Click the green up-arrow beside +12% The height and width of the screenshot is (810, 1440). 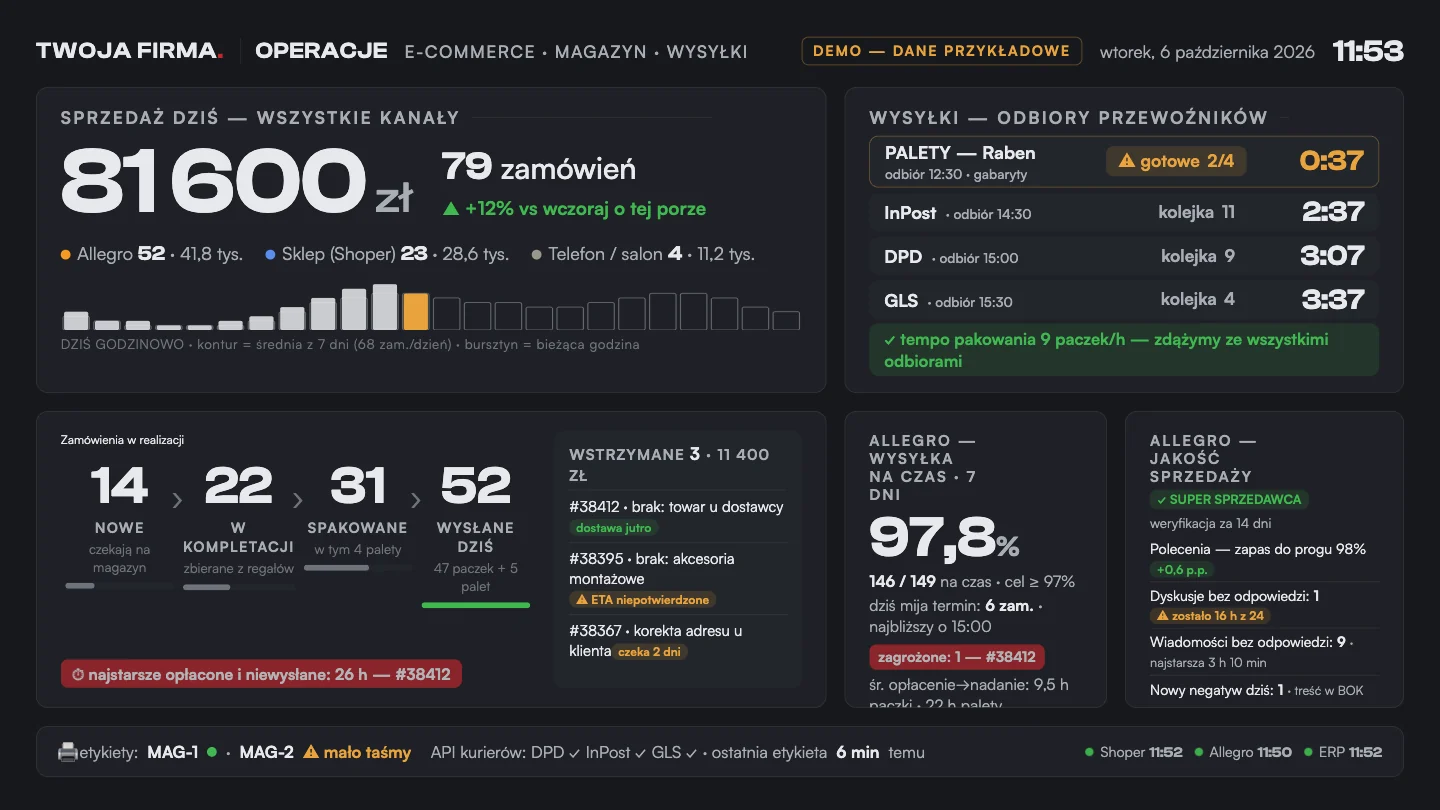click(x=450, y=209)
